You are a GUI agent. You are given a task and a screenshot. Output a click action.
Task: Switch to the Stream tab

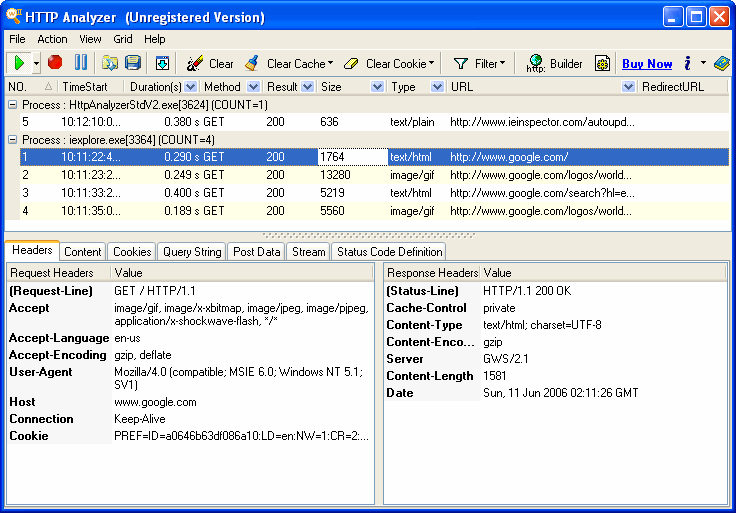coord(308,252)
